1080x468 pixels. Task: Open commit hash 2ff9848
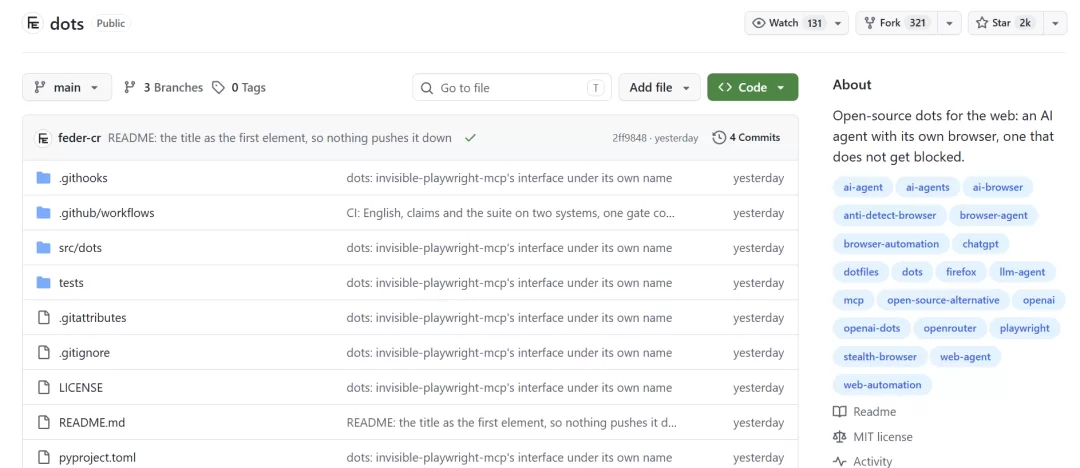(630, 138)
